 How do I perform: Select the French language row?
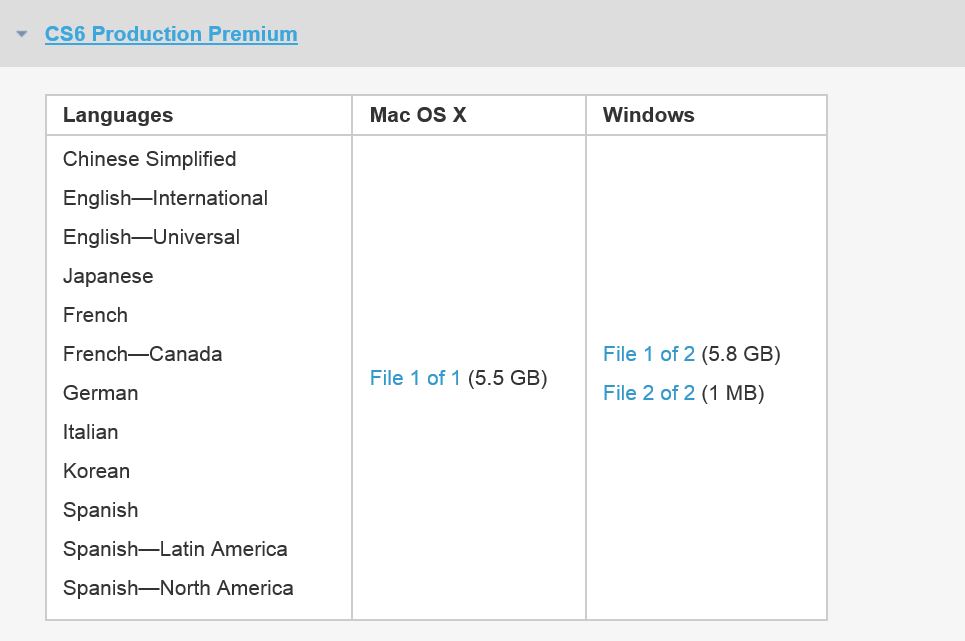coord(95,315)
